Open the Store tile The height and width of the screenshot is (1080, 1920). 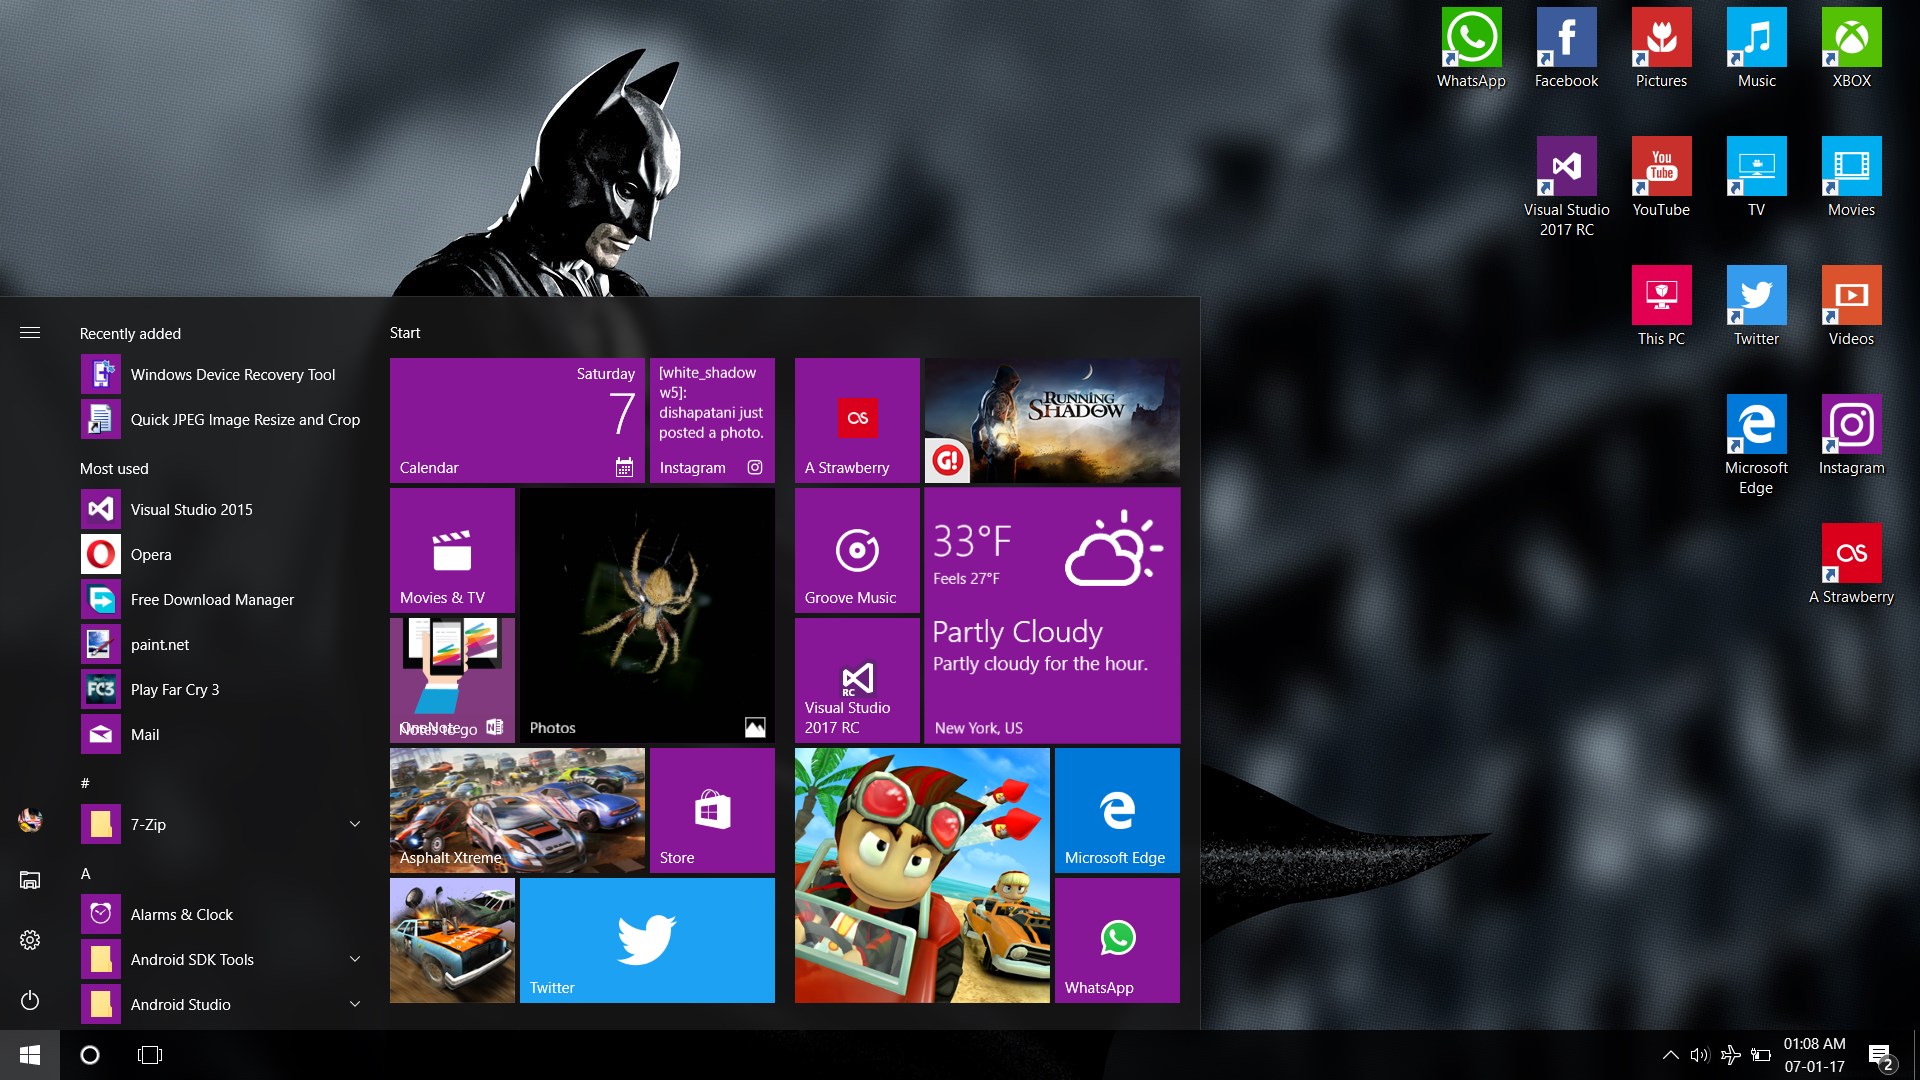(712, 810)
